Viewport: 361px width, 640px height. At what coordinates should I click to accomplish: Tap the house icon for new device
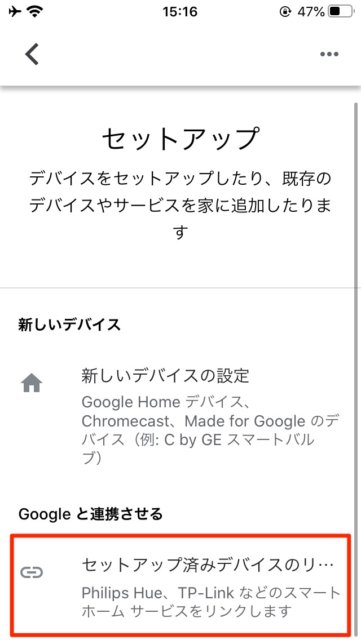32,384
